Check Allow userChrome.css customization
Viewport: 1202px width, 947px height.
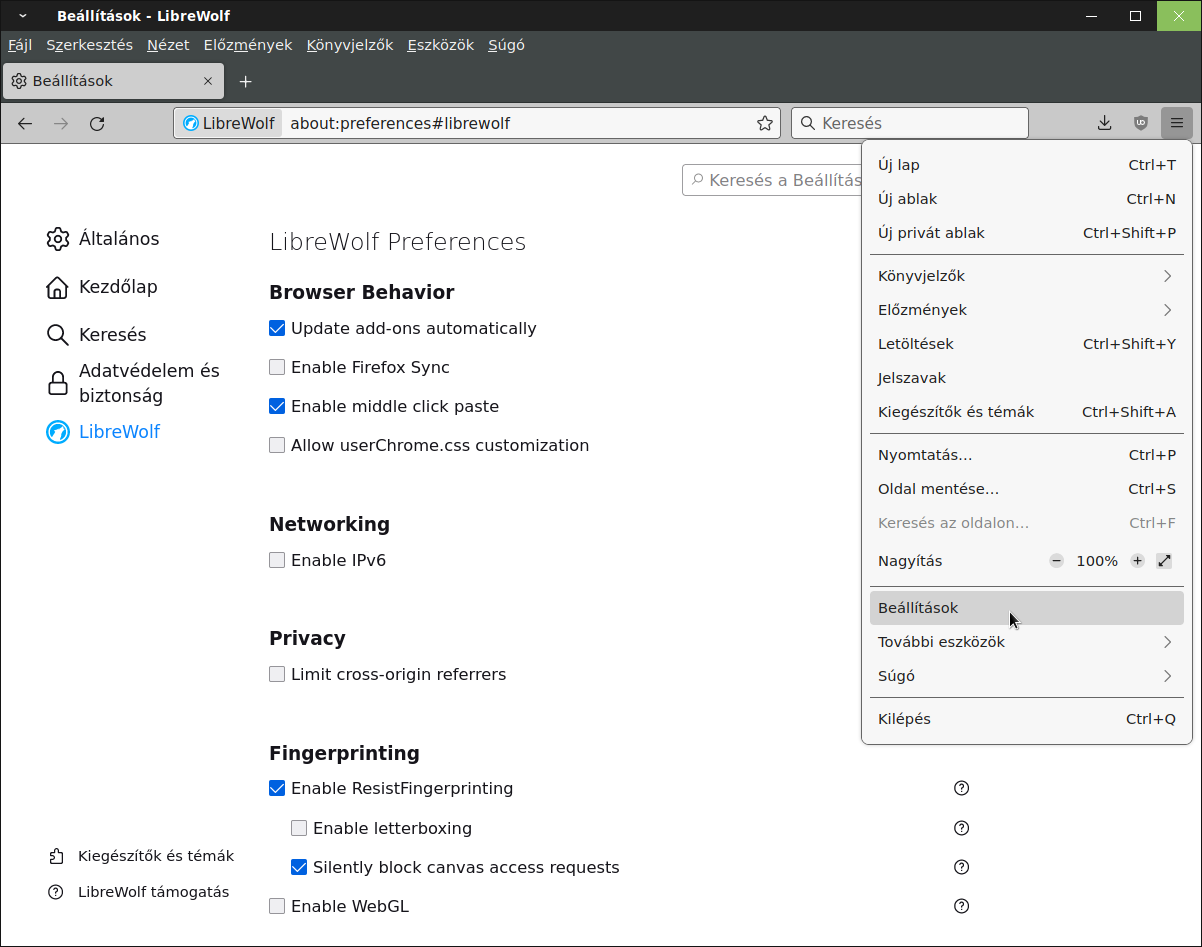click(x=277, y=445)
